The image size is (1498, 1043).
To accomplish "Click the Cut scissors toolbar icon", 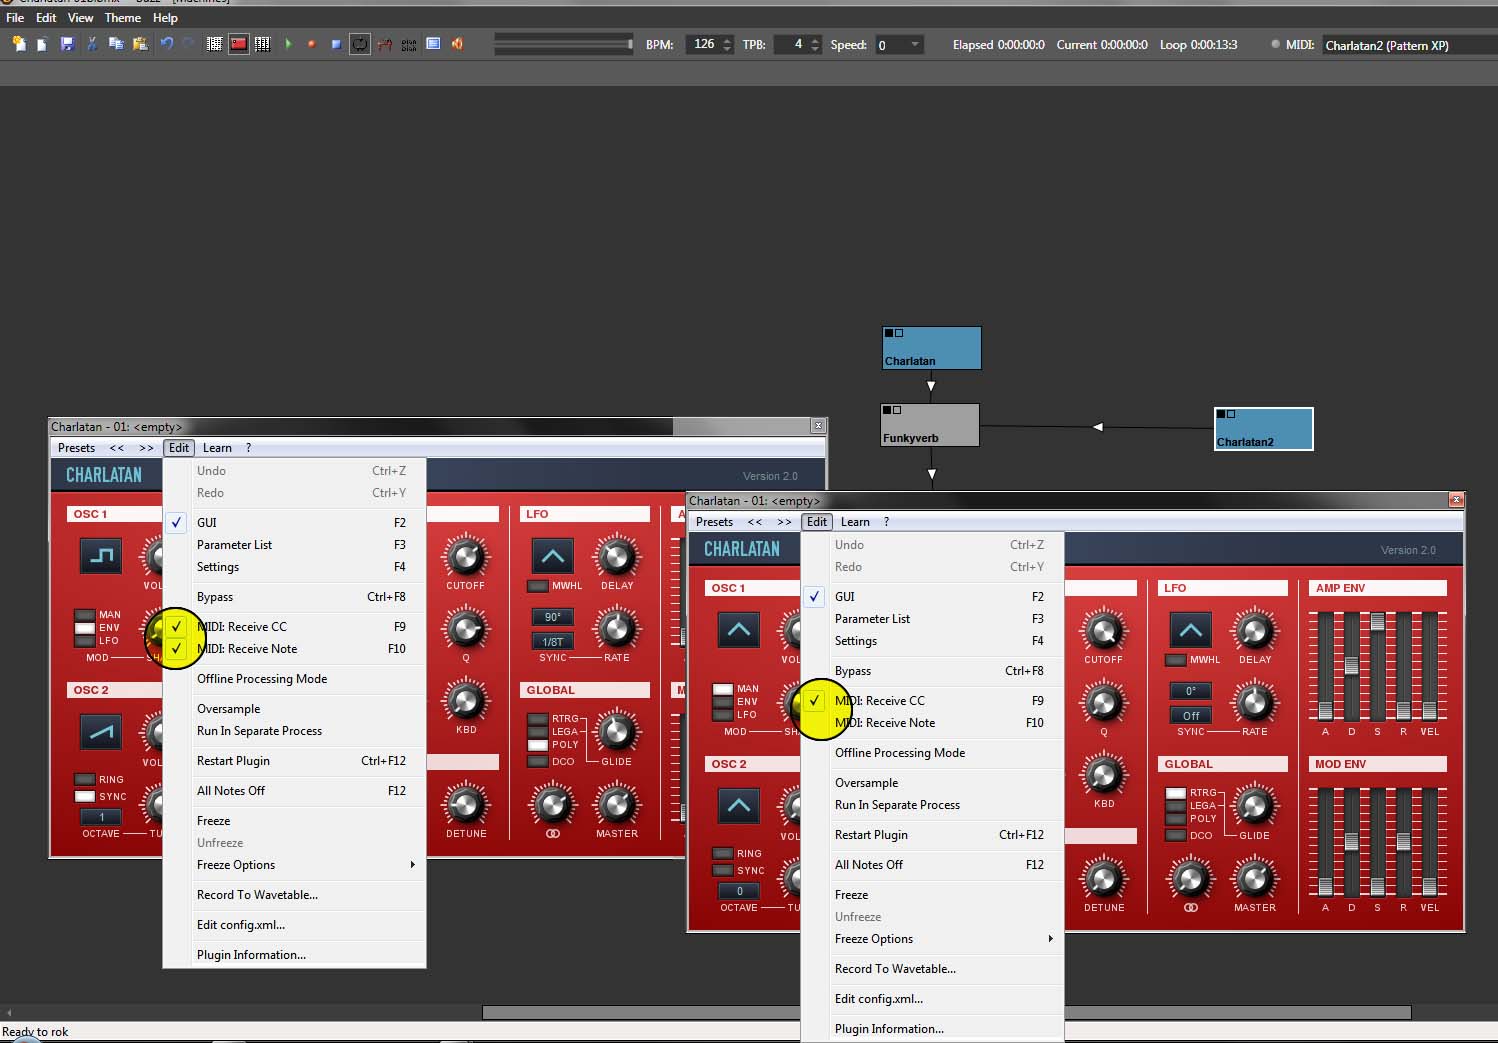I will 92,44.
